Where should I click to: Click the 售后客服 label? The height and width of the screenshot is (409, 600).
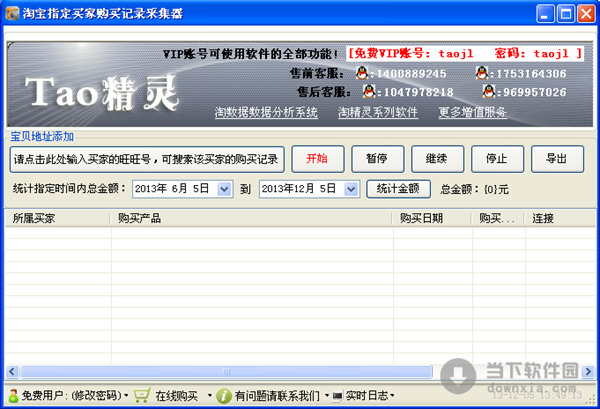pyautogui.click(x=323, y=92)
